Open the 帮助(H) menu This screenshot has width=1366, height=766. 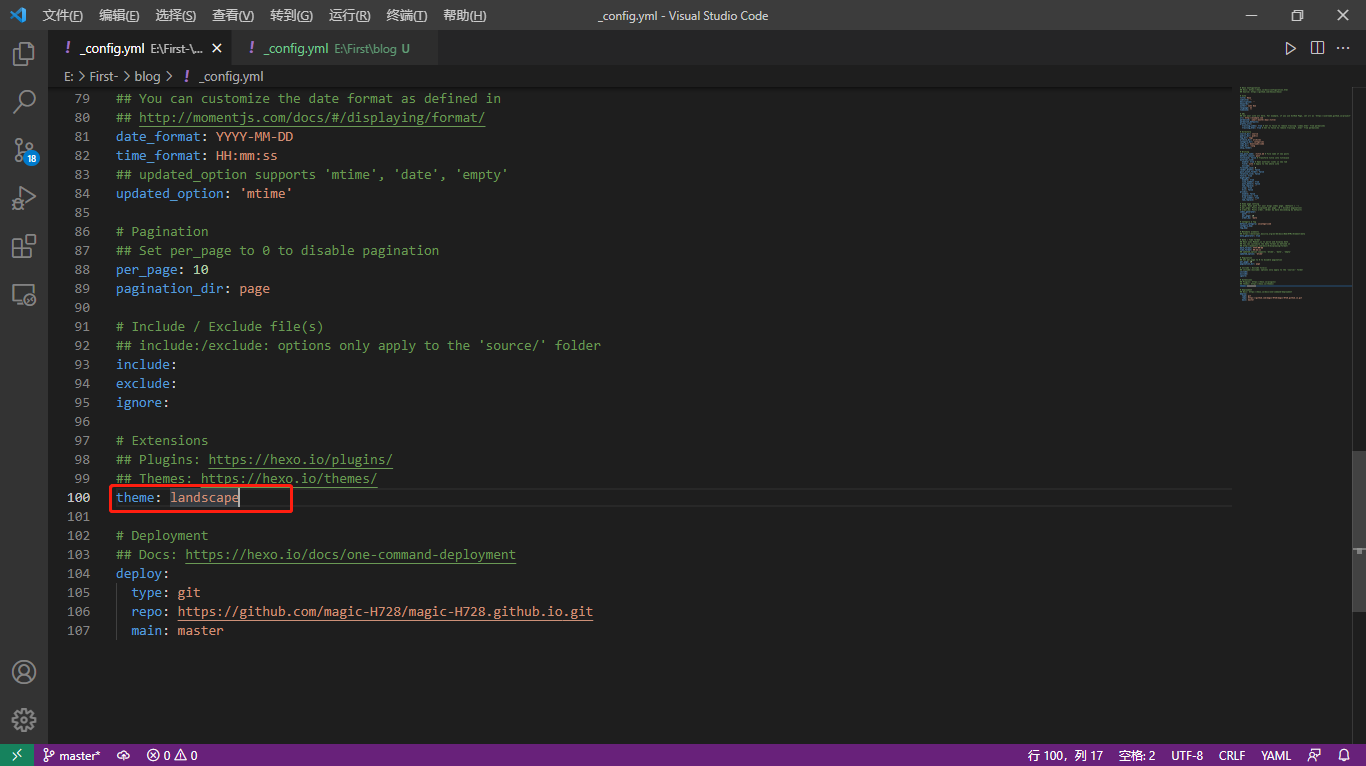(x=465, y=16)
